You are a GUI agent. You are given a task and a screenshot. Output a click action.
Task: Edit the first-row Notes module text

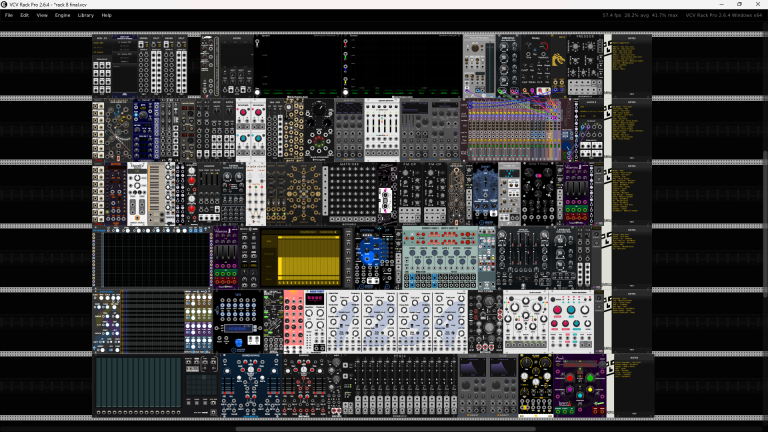click(x=632, y=65)
